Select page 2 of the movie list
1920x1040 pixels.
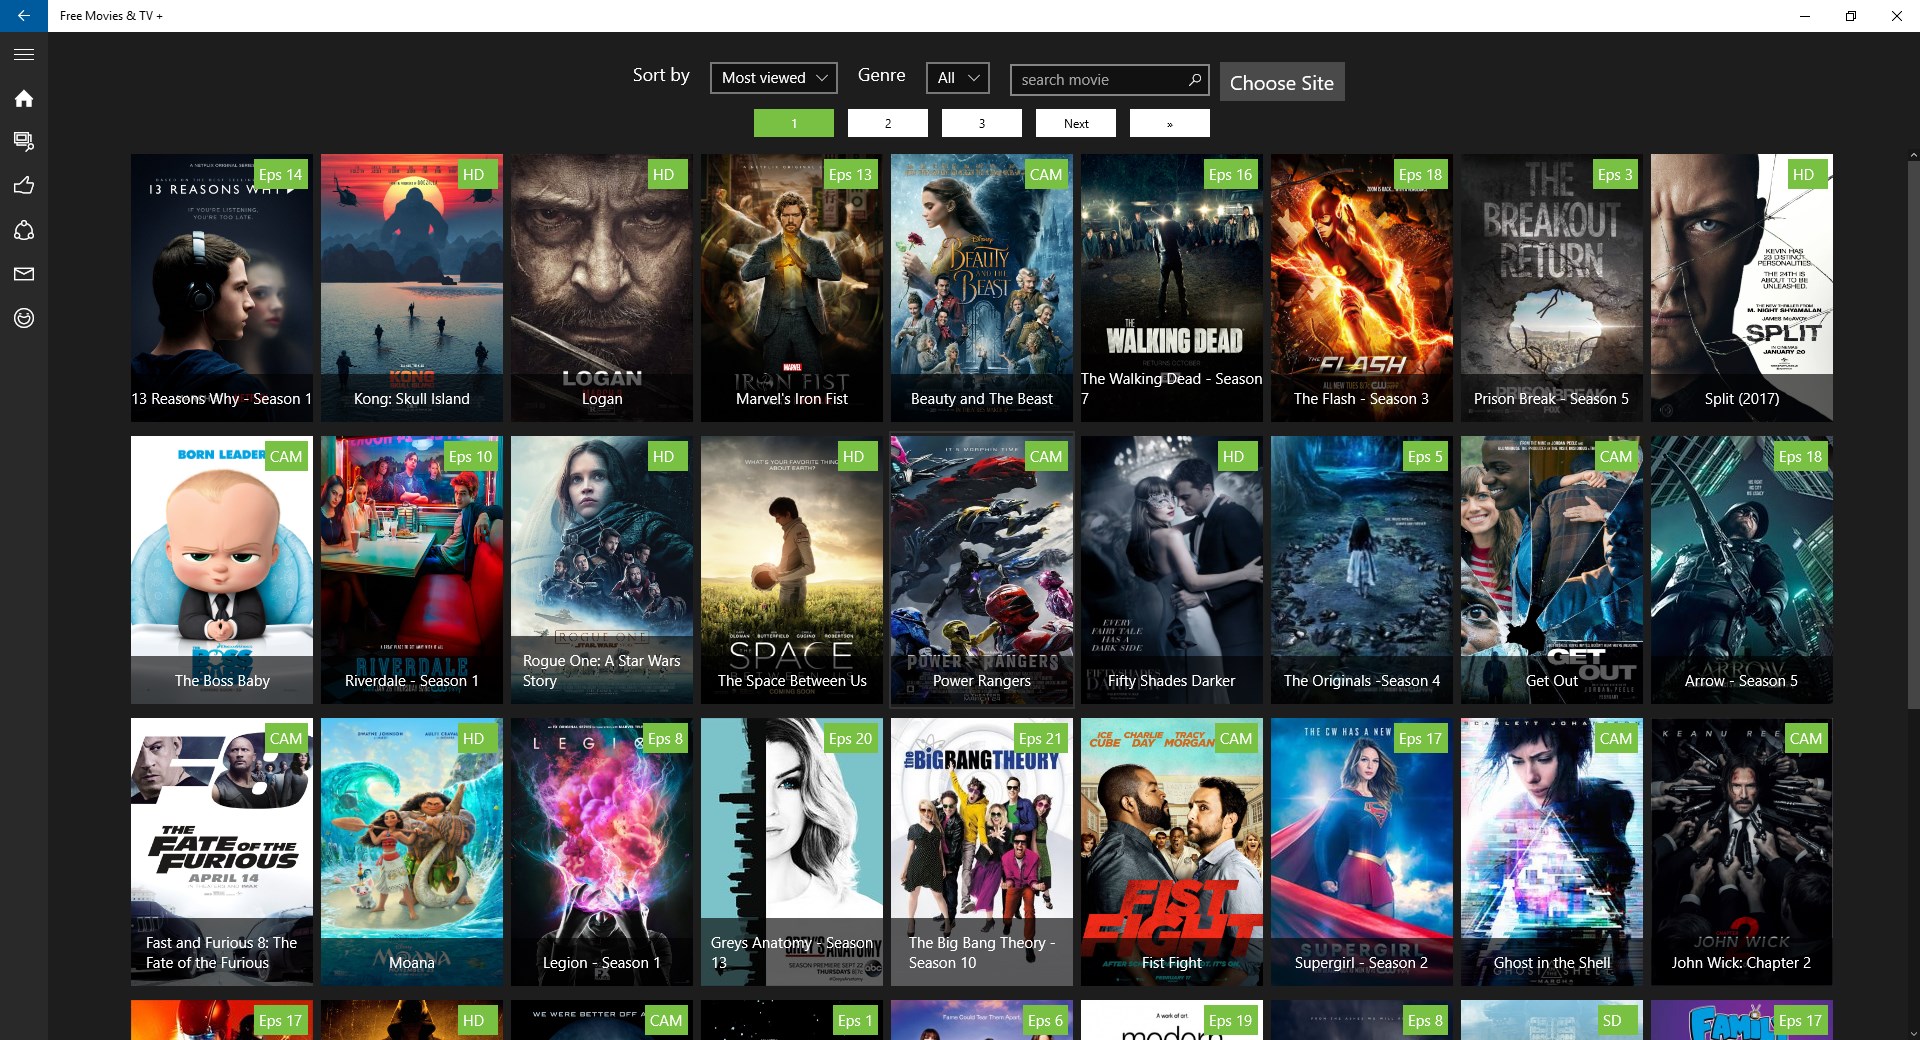click(x=887, y=122)
